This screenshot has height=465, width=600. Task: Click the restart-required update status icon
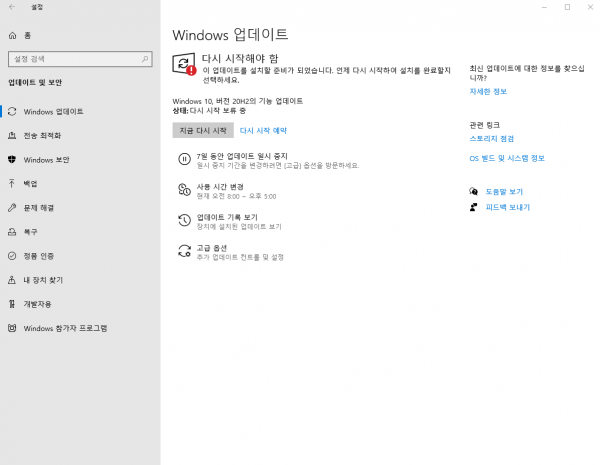184,64
